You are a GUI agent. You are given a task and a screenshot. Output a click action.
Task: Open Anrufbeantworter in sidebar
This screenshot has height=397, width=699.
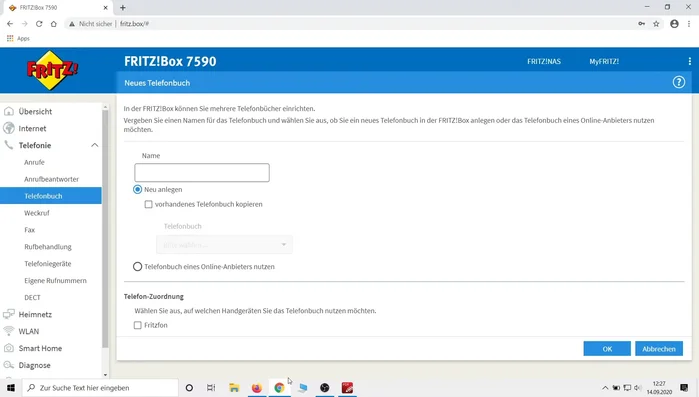click(51, 179)
